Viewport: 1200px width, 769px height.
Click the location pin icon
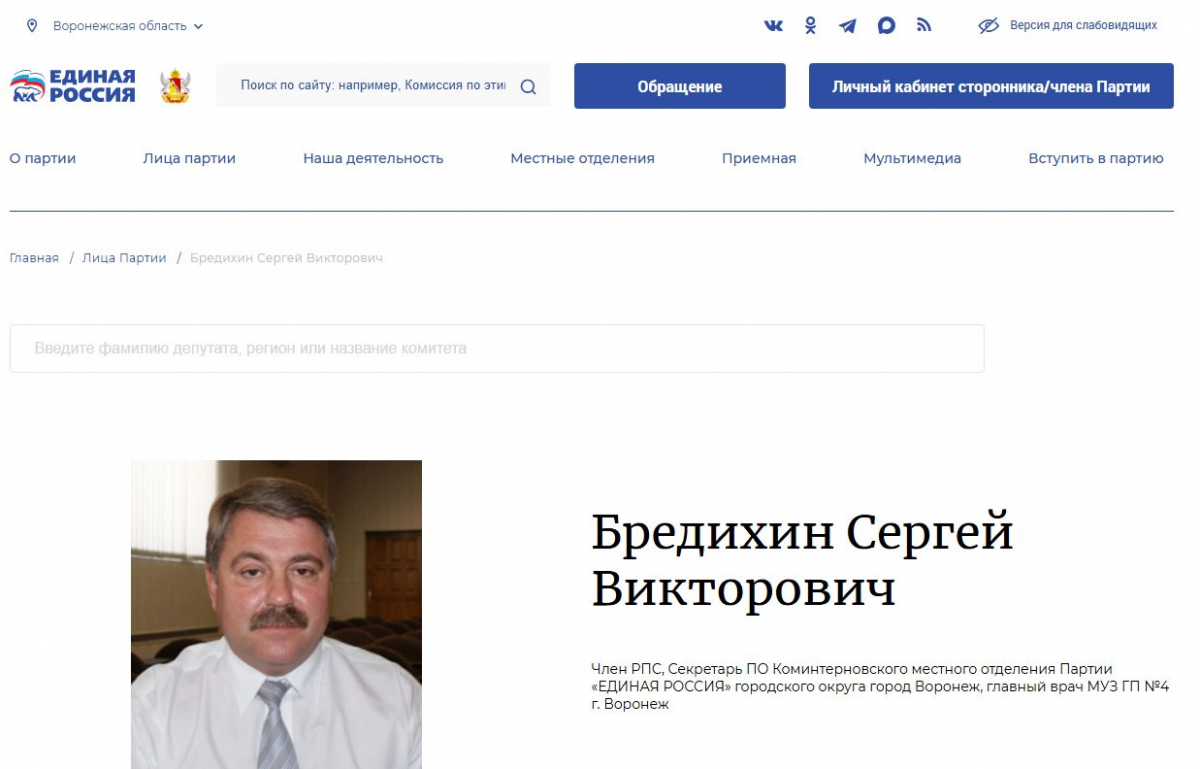coord(32,26)
